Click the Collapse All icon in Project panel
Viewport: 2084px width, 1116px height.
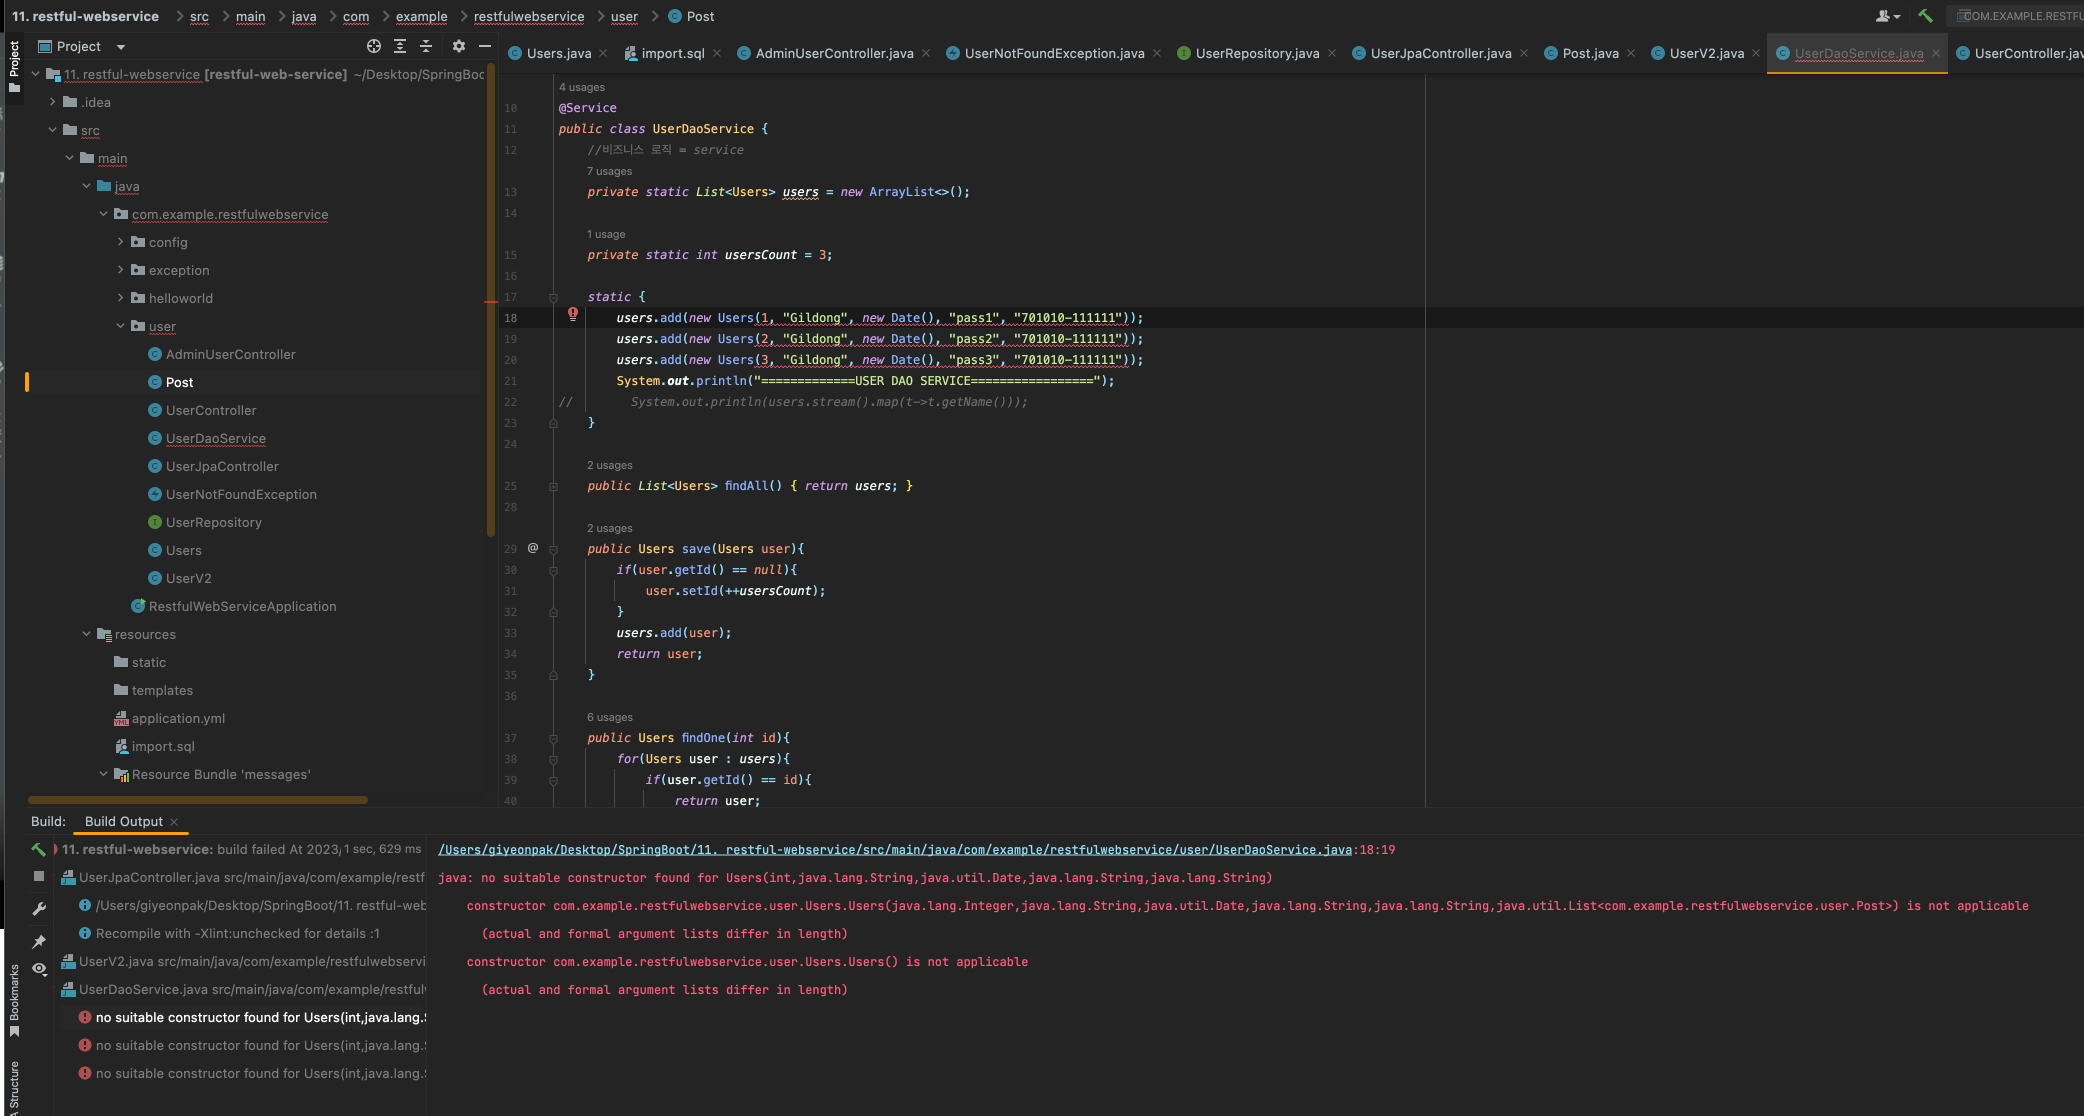pyautogui.click(x=426, y=46)
